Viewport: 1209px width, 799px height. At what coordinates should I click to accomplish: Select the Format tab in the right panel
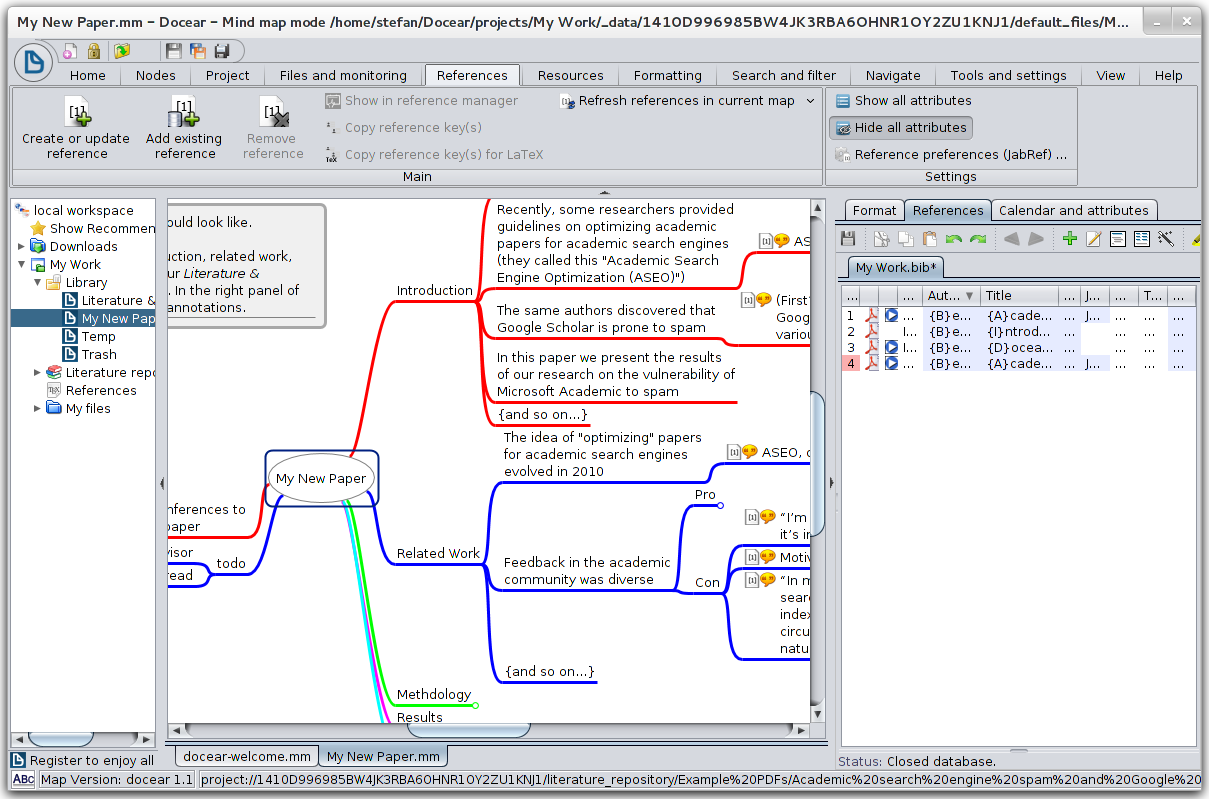874,210
